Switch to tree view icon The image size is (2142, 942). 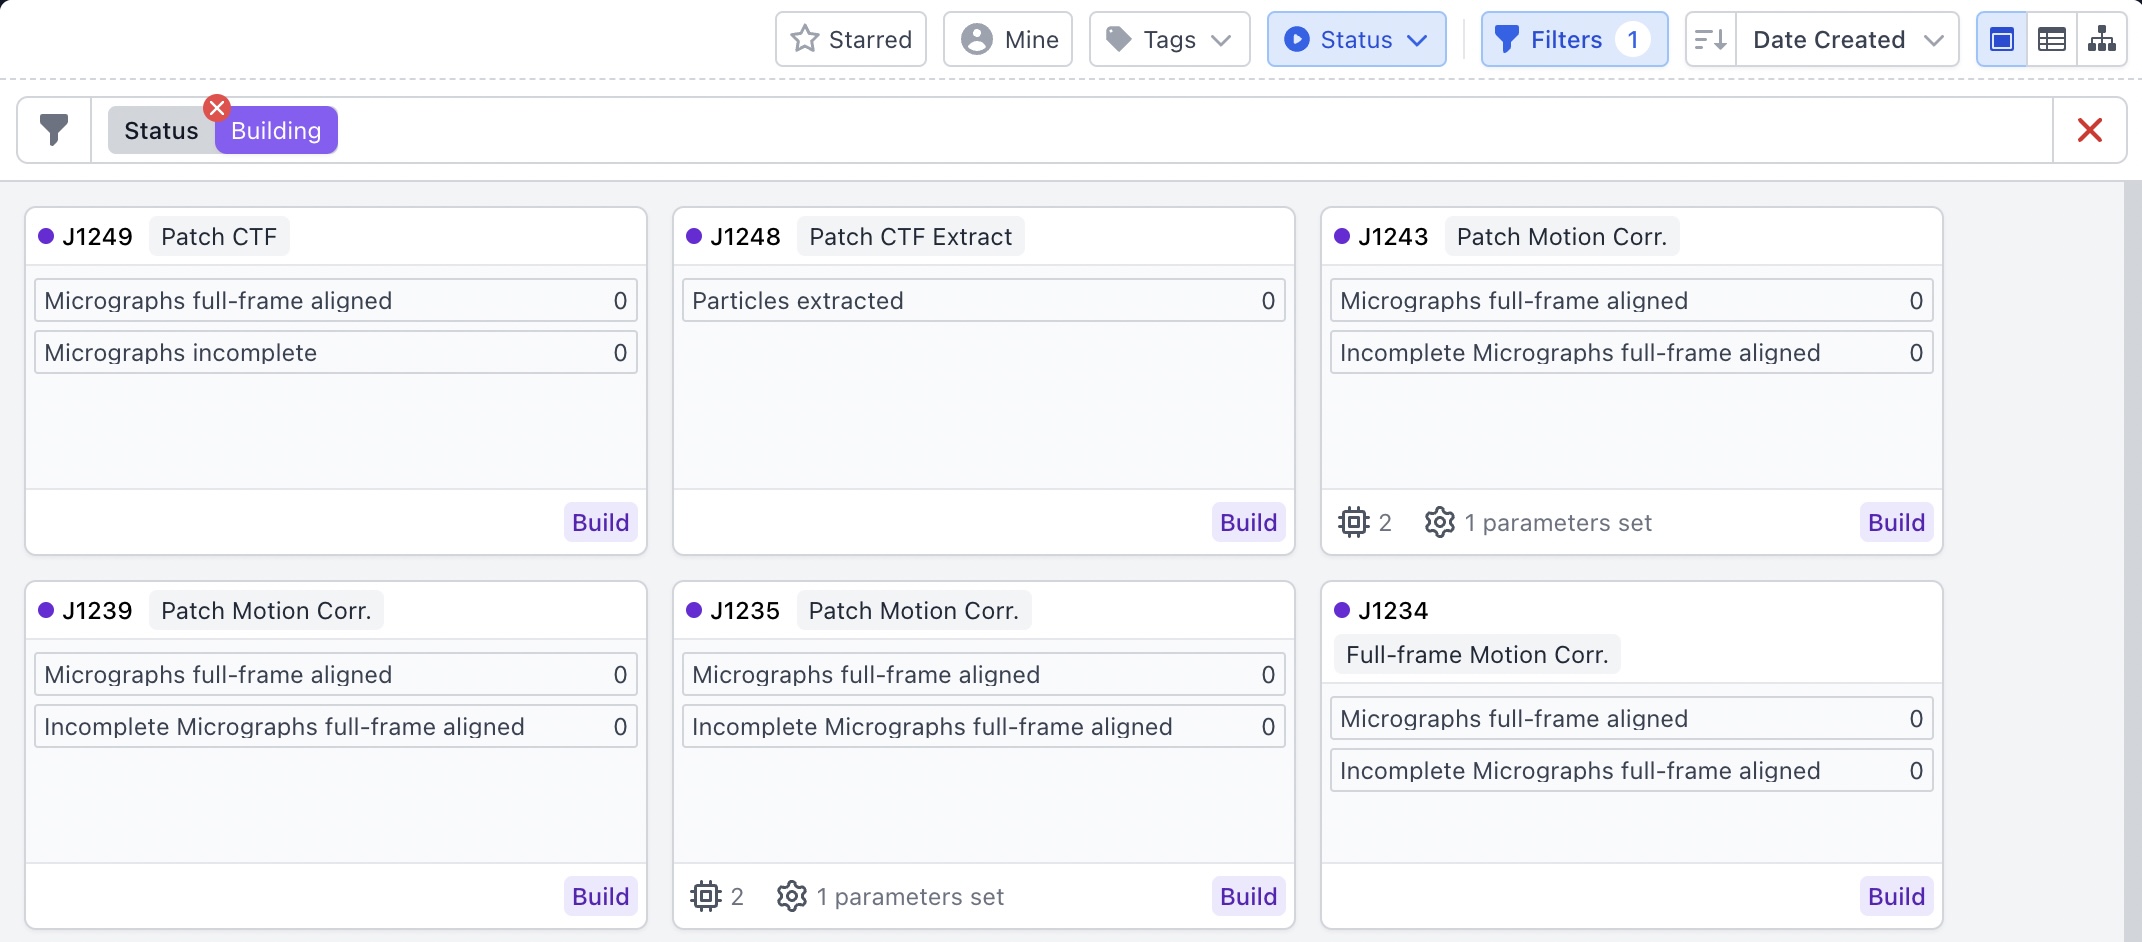pos(2102,40)
